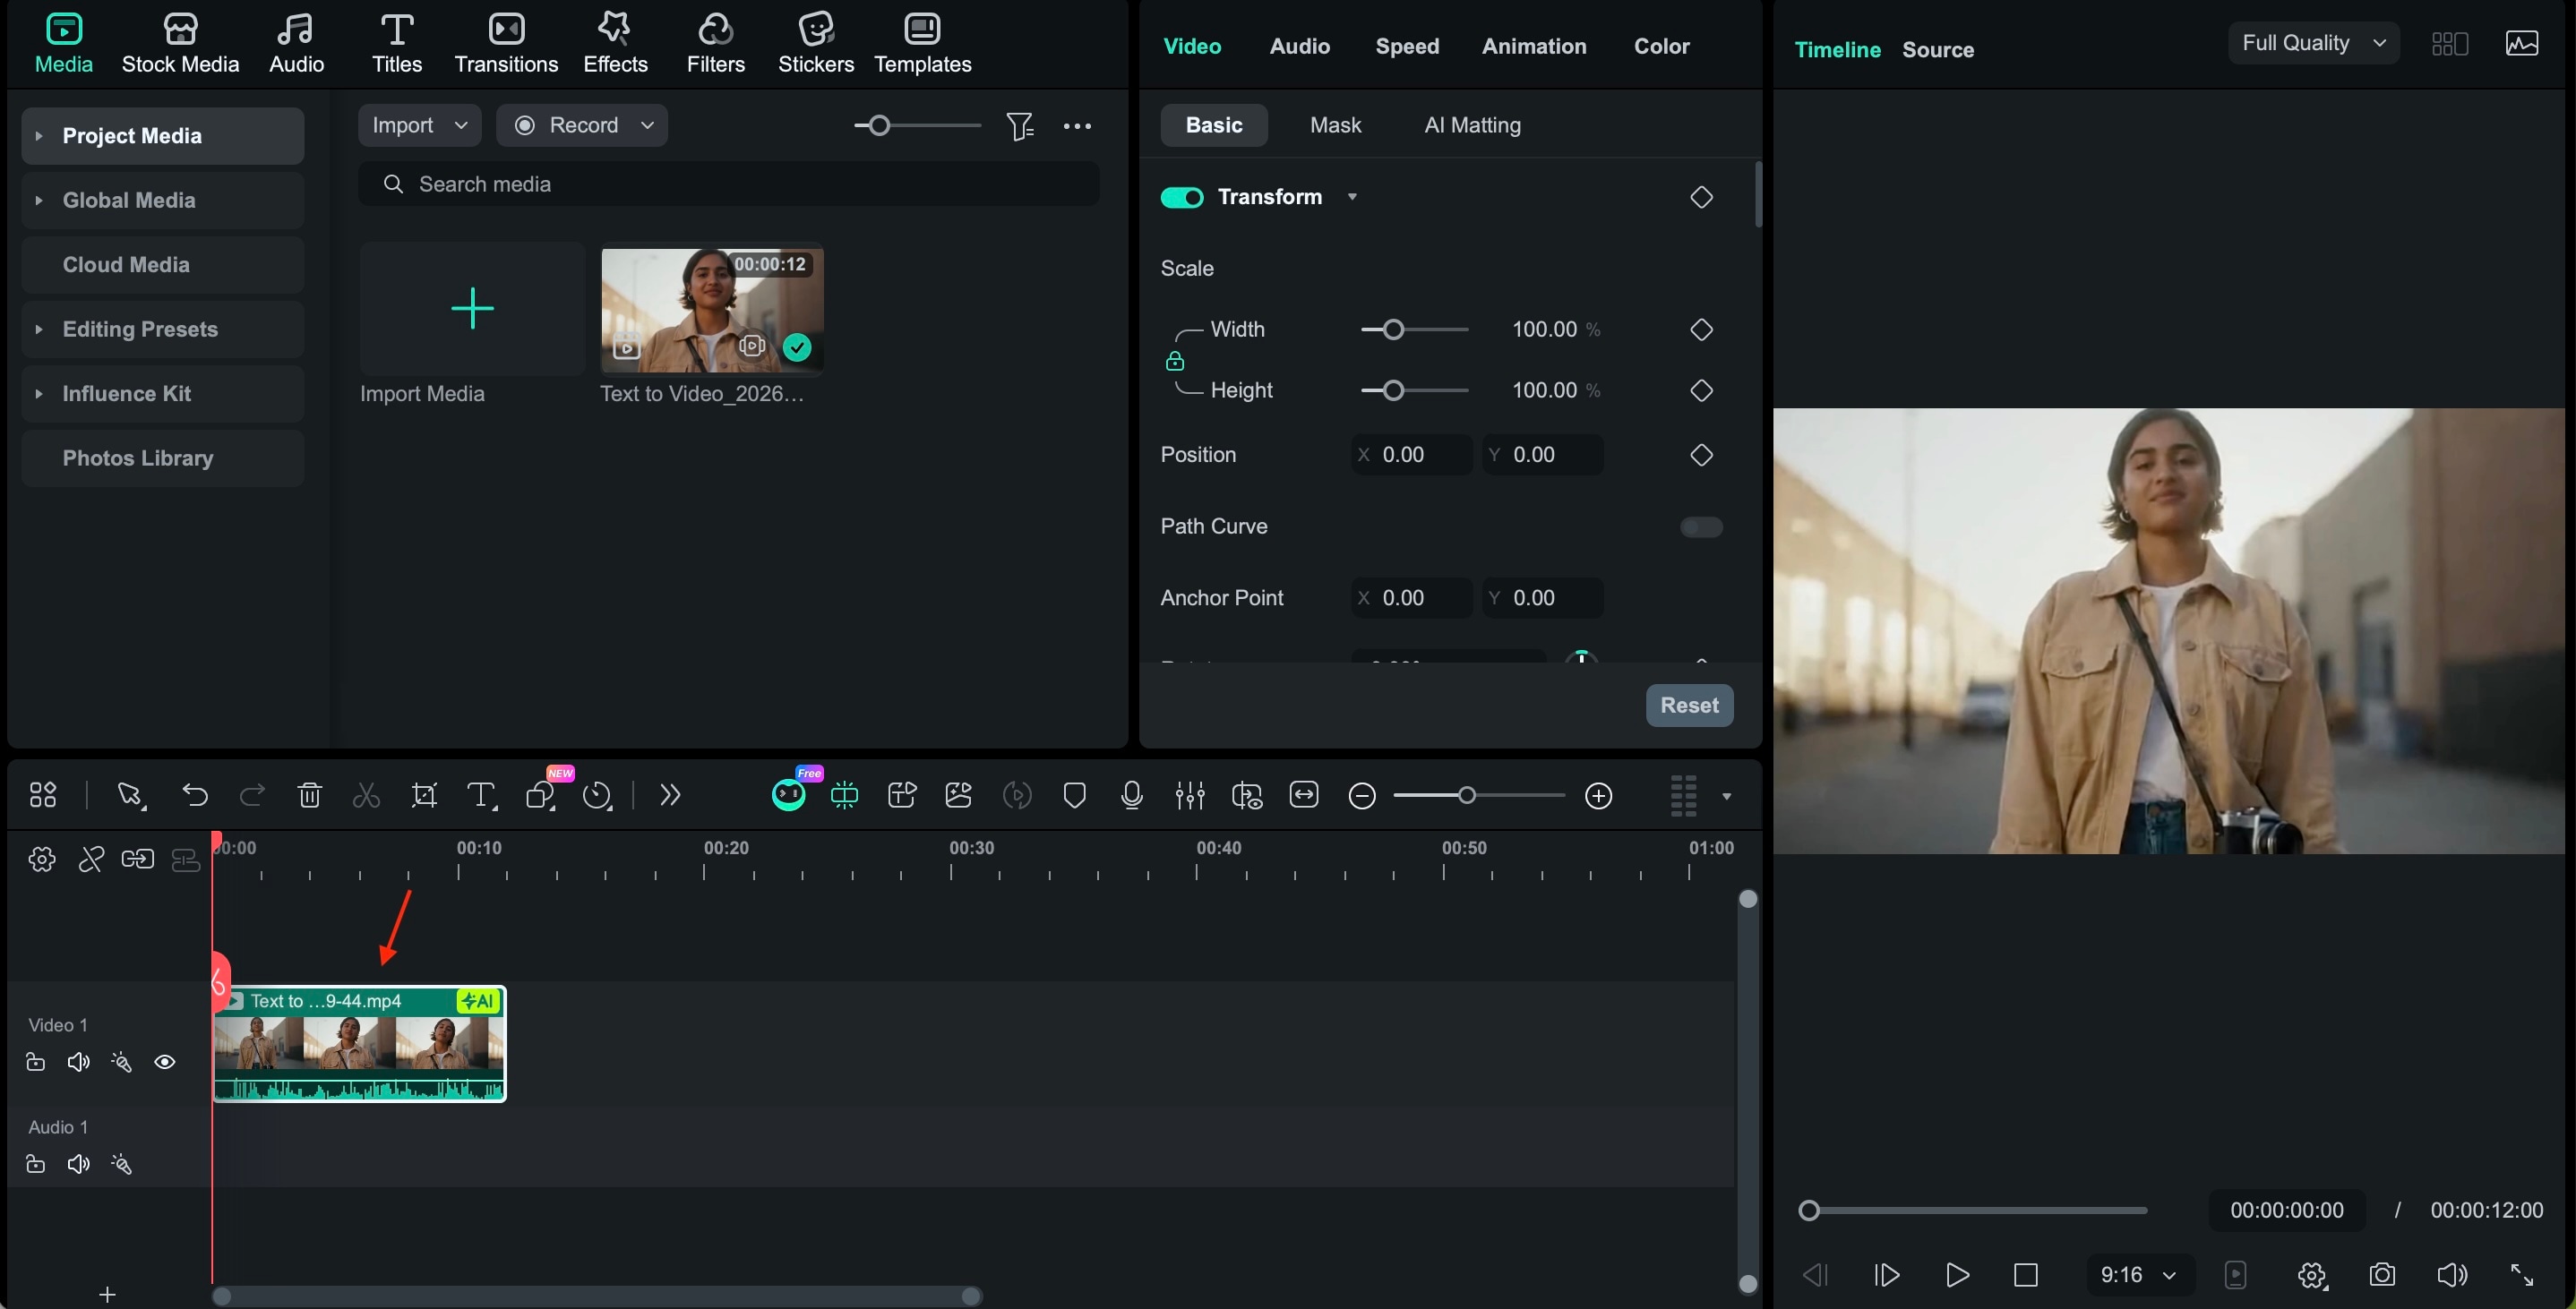Disable the Transform toggle
2576x1309 pixels.
coord(1182,196)
